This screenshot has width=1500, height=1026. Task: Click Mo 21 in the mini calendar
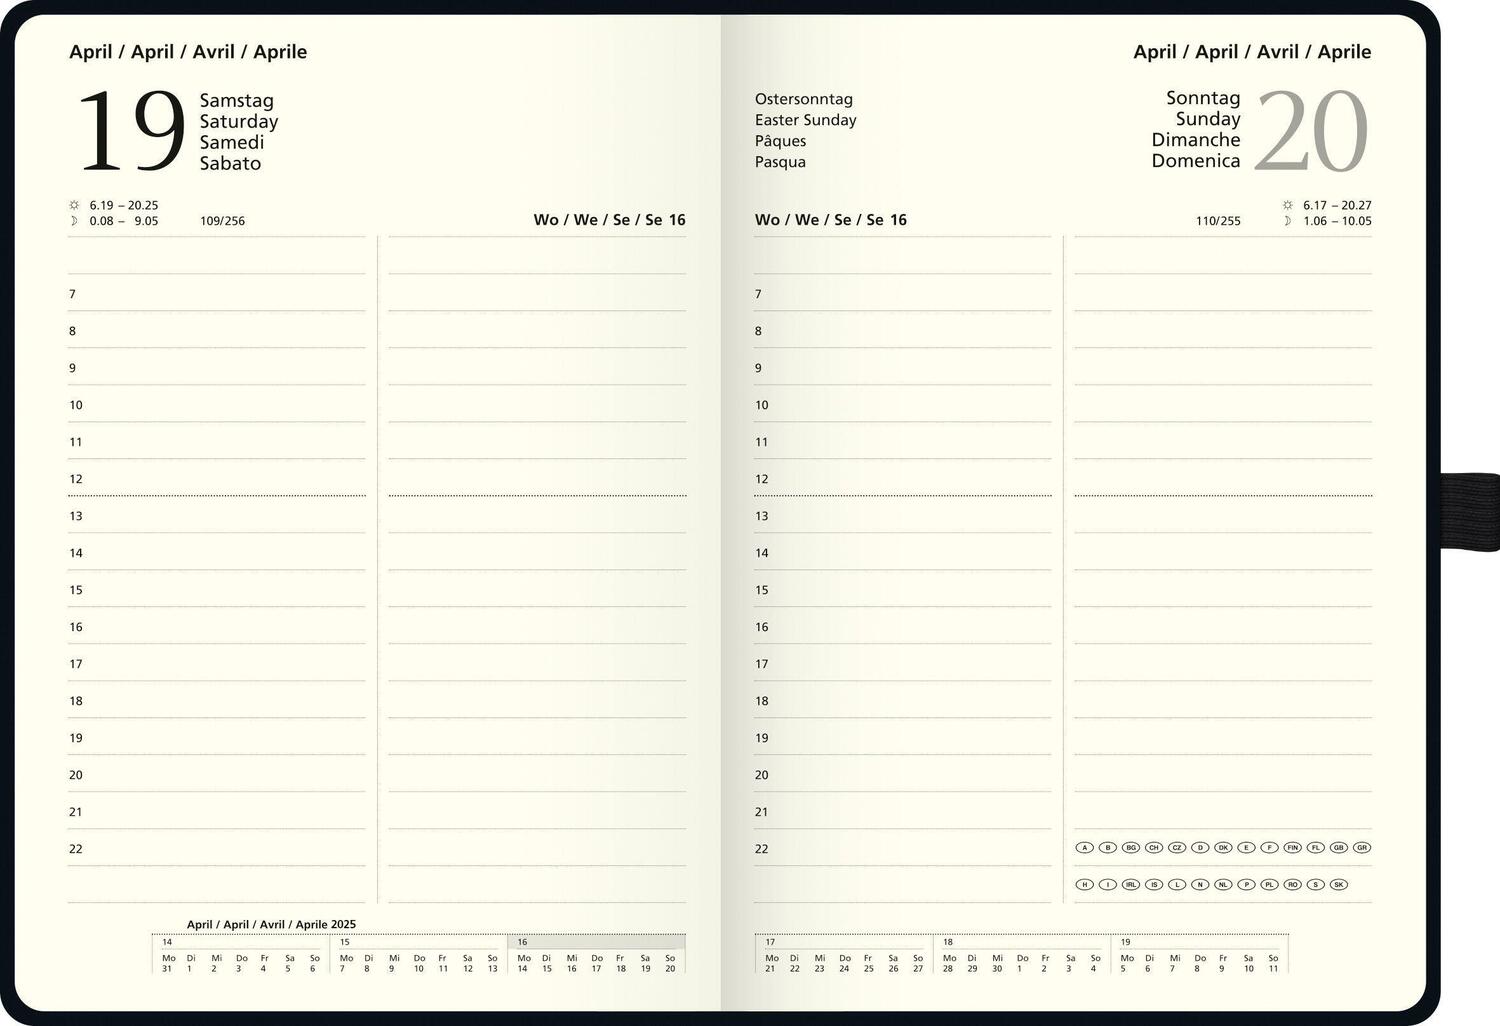click(x=771, y=963)
